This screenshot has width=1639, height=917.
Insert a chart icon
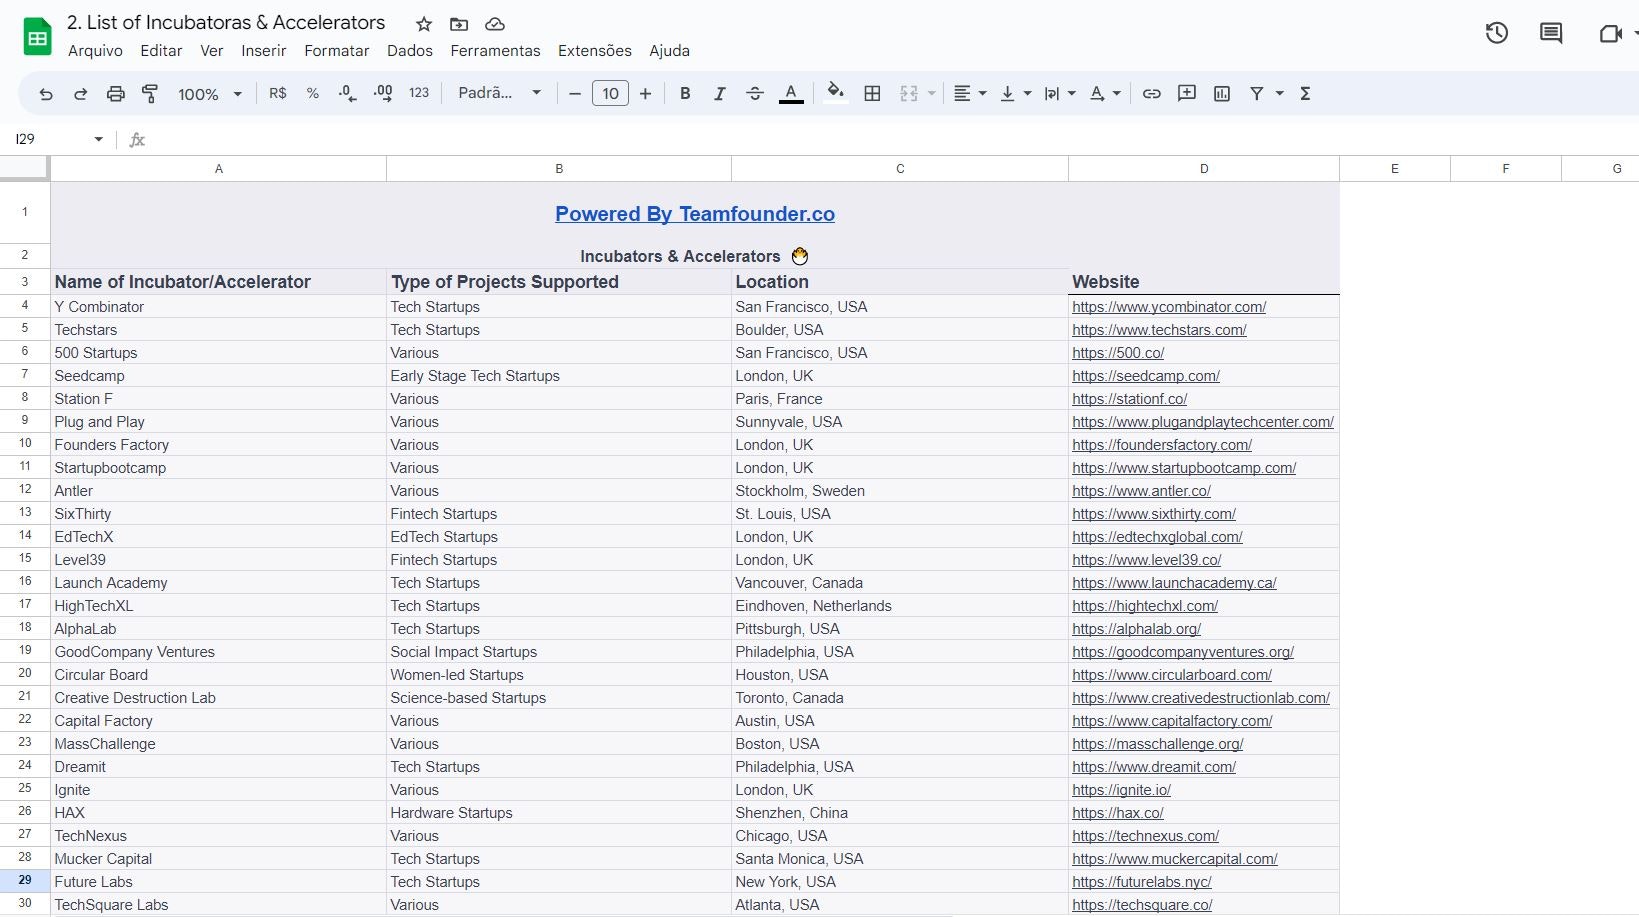pos(1222,94)
